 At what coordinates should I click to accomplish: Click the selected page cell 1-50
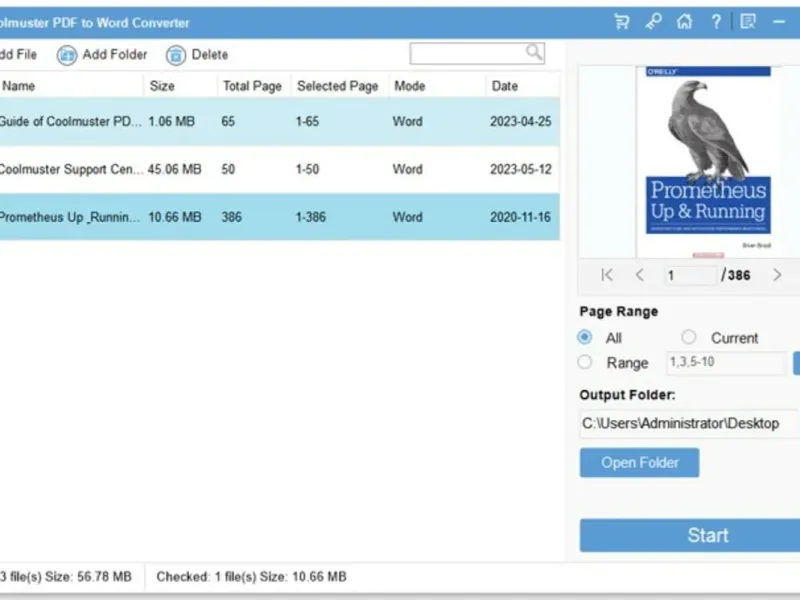point(307,169)
